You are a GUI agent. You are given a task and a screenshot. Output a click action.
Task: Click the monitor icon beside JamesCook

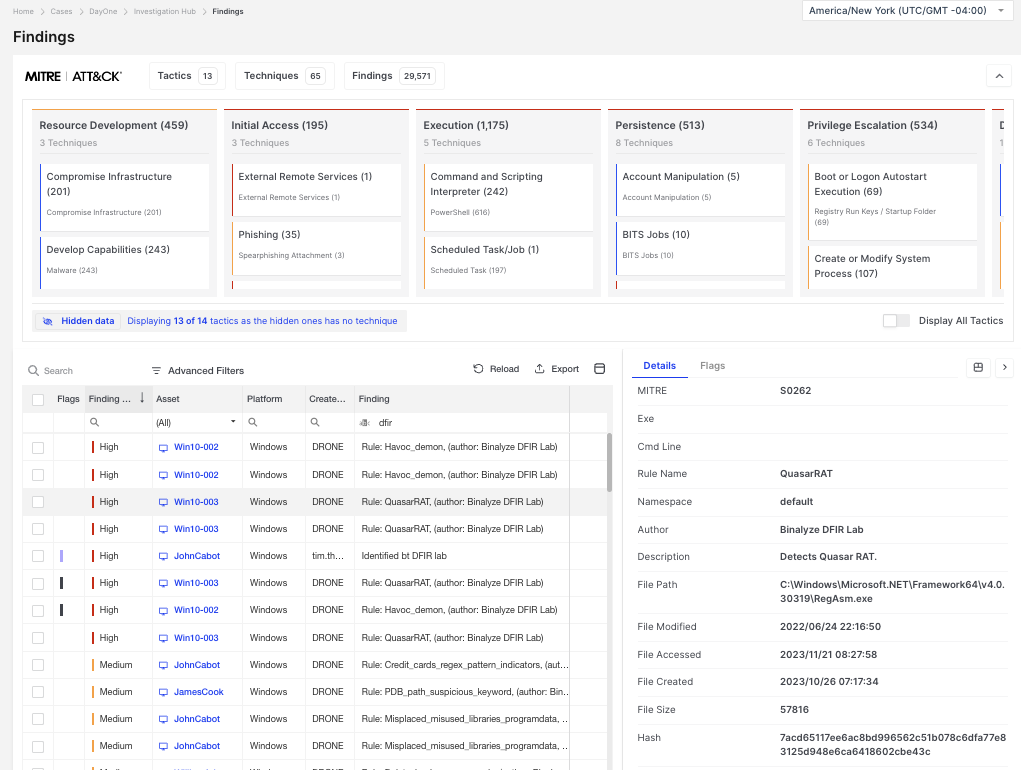164,692
